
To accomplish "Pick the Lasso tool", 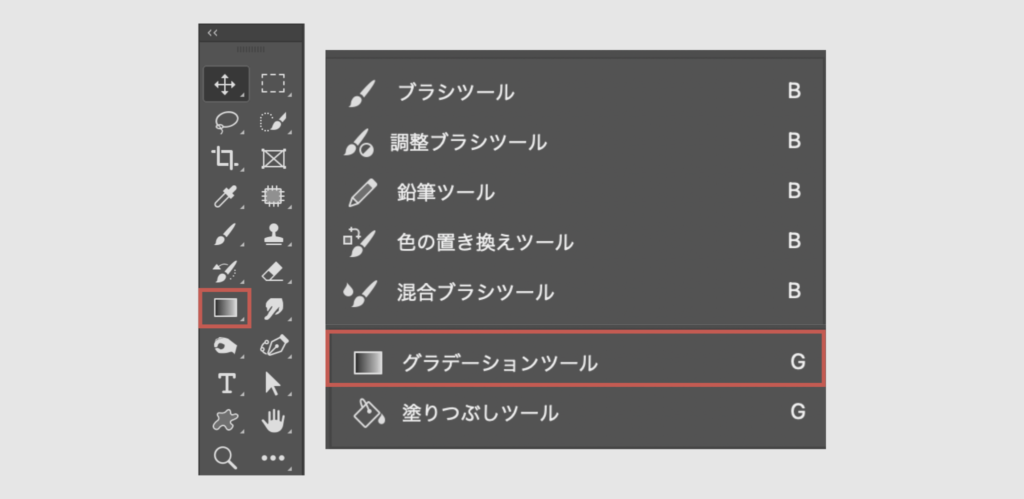I will (226, 122).
